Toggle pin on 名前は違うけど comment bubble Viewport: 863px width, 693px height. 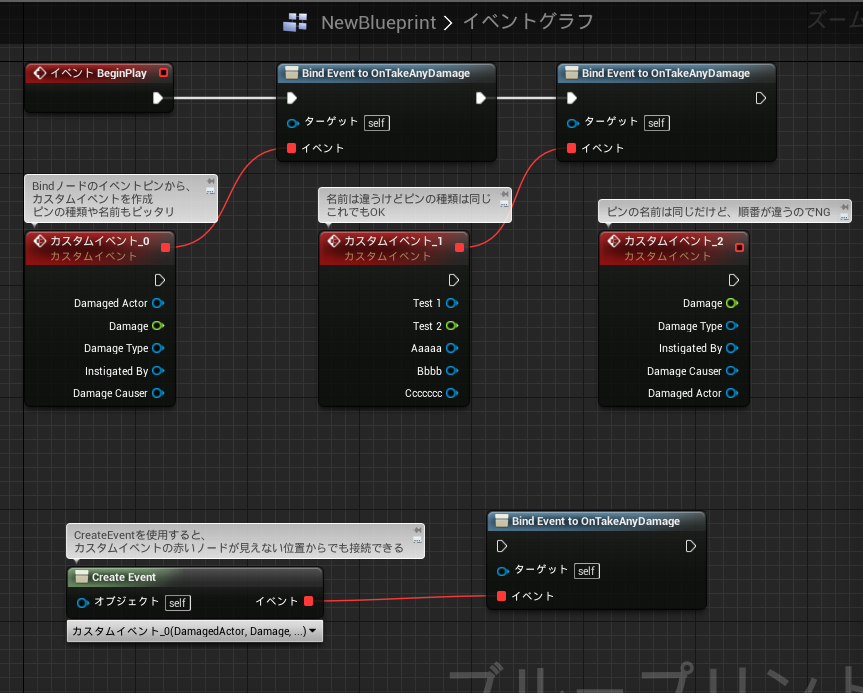pyautogui.click(x=504, y=194)
